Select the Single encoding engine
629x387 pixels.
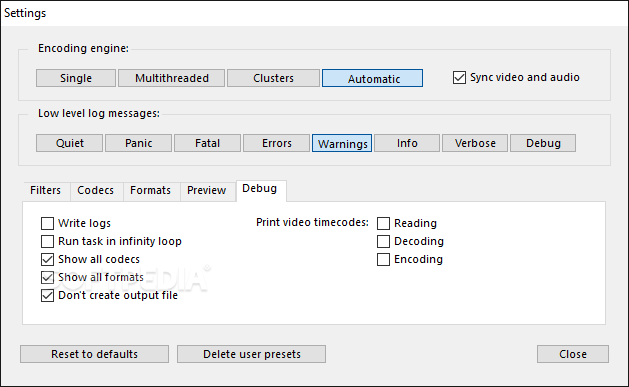click(x=76, y=78)
